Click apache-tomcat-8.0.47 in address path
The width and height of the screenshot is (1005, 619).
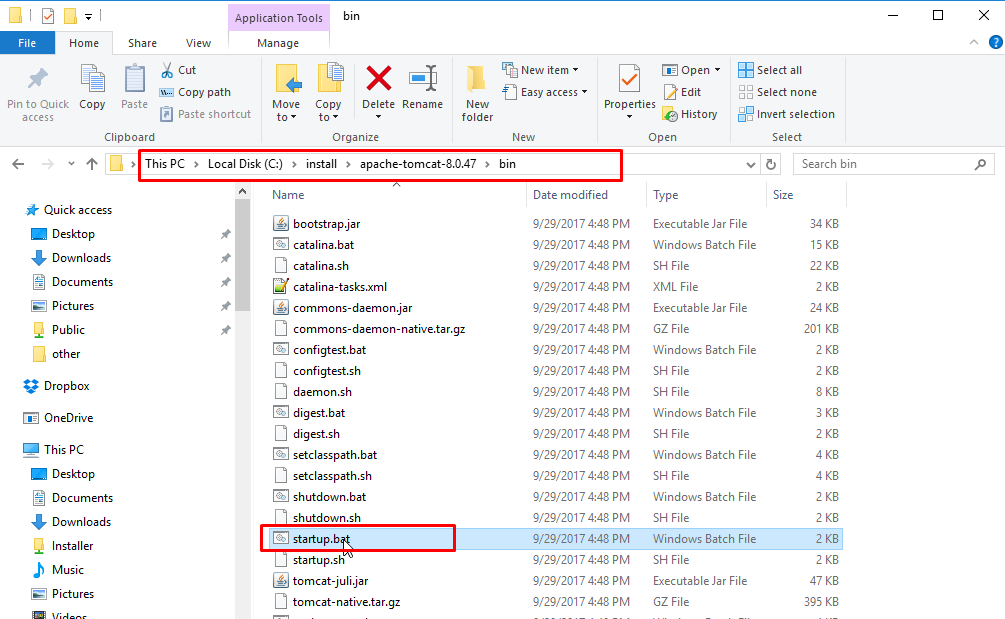(x=418, y=164)
